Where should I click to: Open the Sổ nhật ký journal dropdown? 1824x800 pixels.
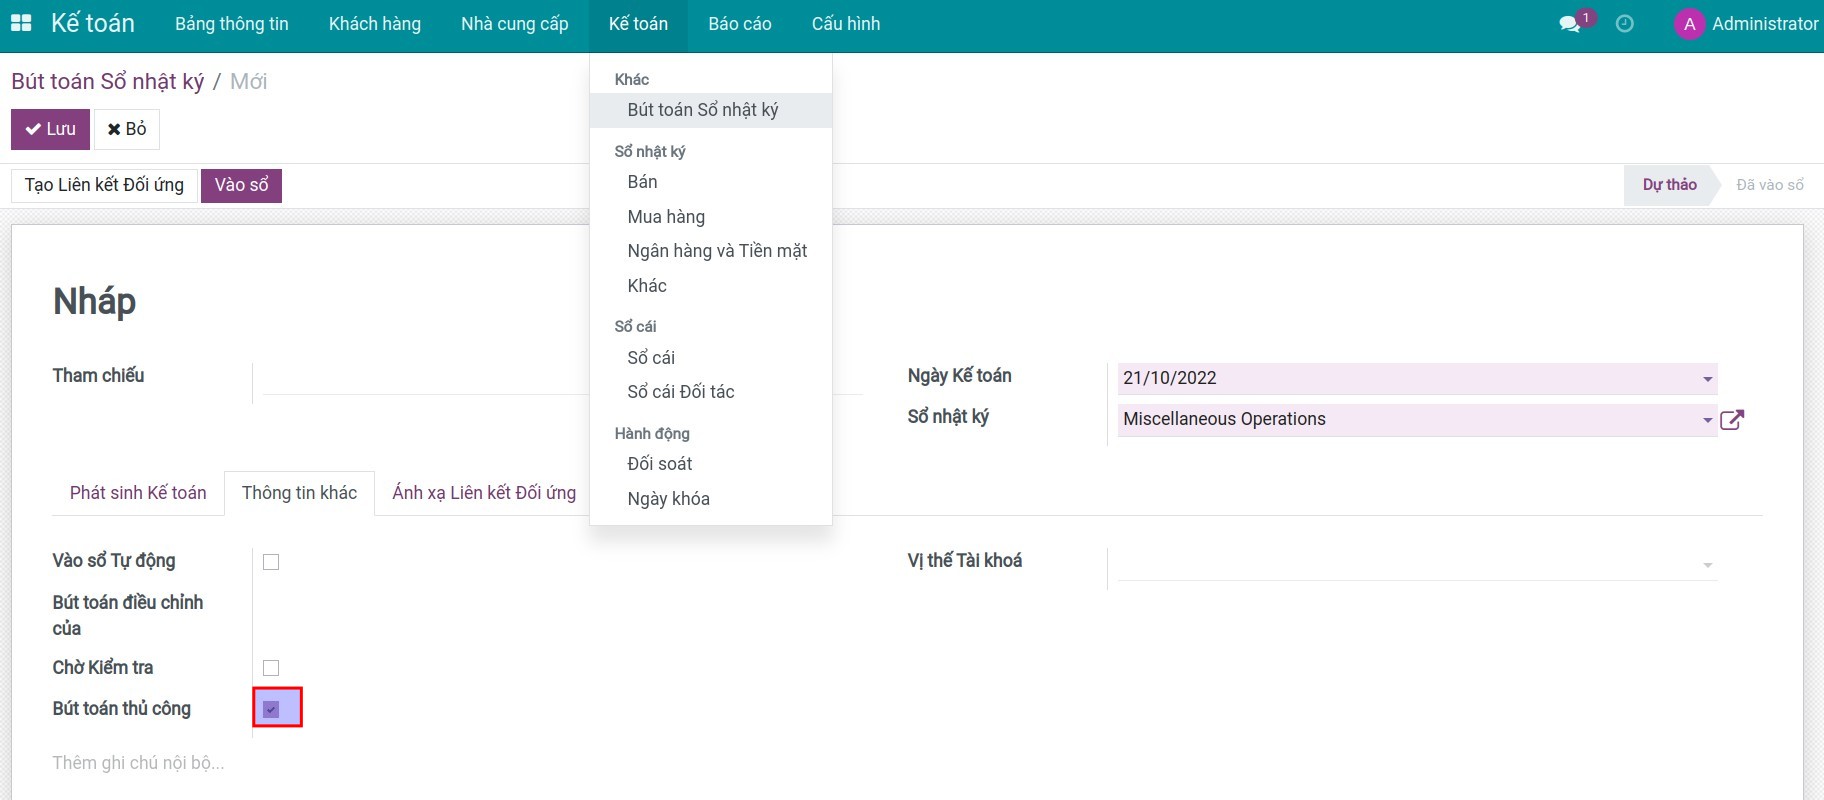pyautogui.click(x=1706, y=420)
